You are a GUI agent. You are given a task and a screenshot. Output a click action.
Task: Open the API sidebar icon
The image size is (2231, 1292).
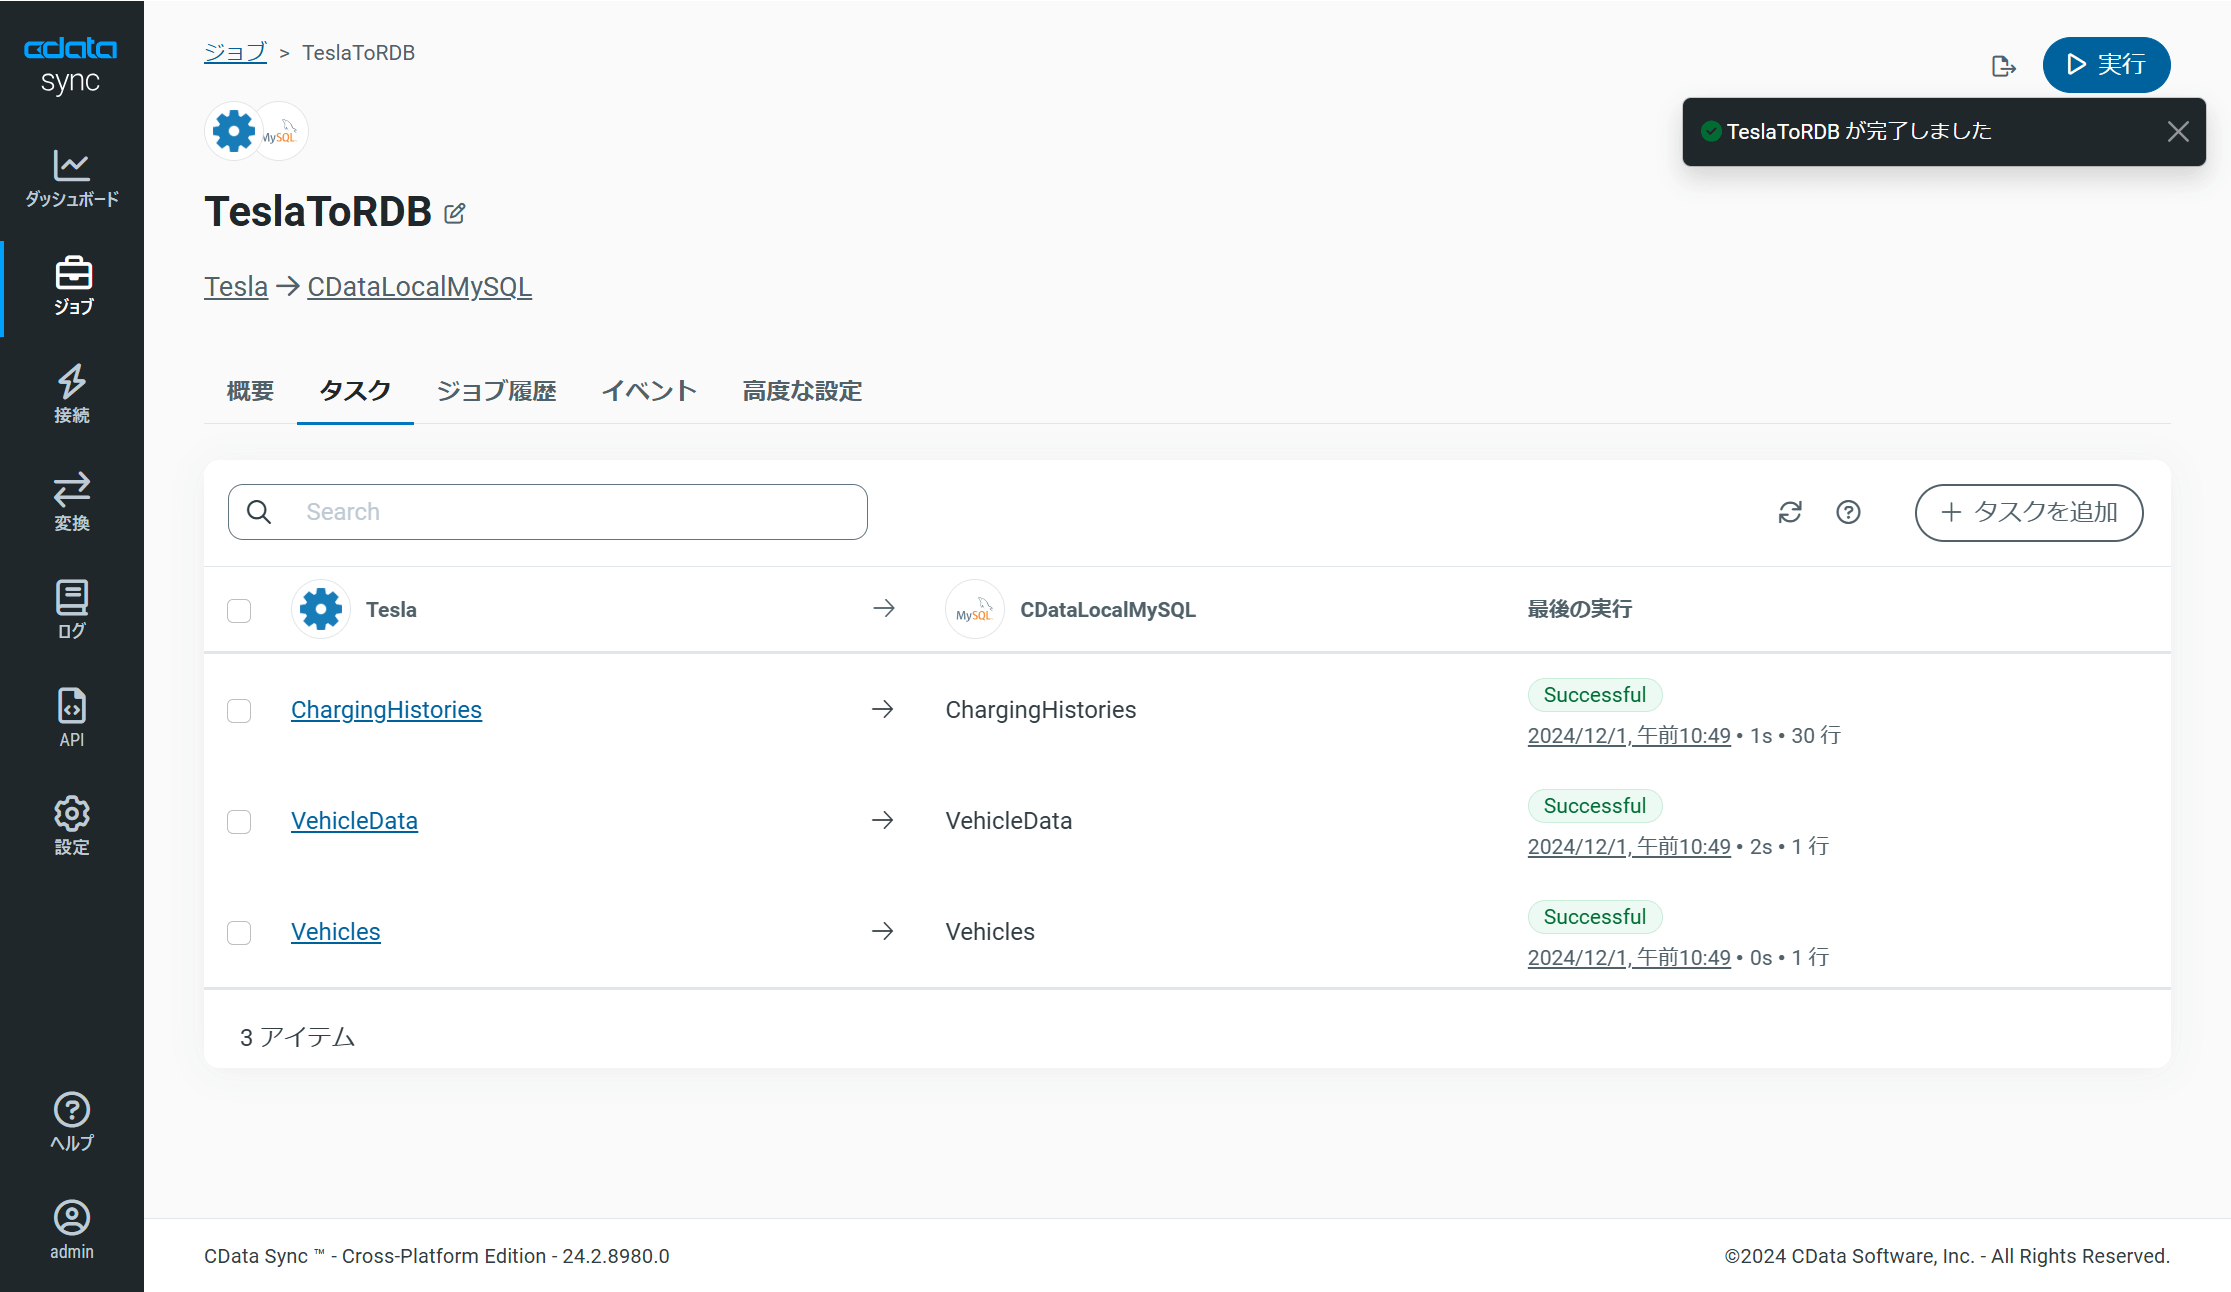(71, 717)
